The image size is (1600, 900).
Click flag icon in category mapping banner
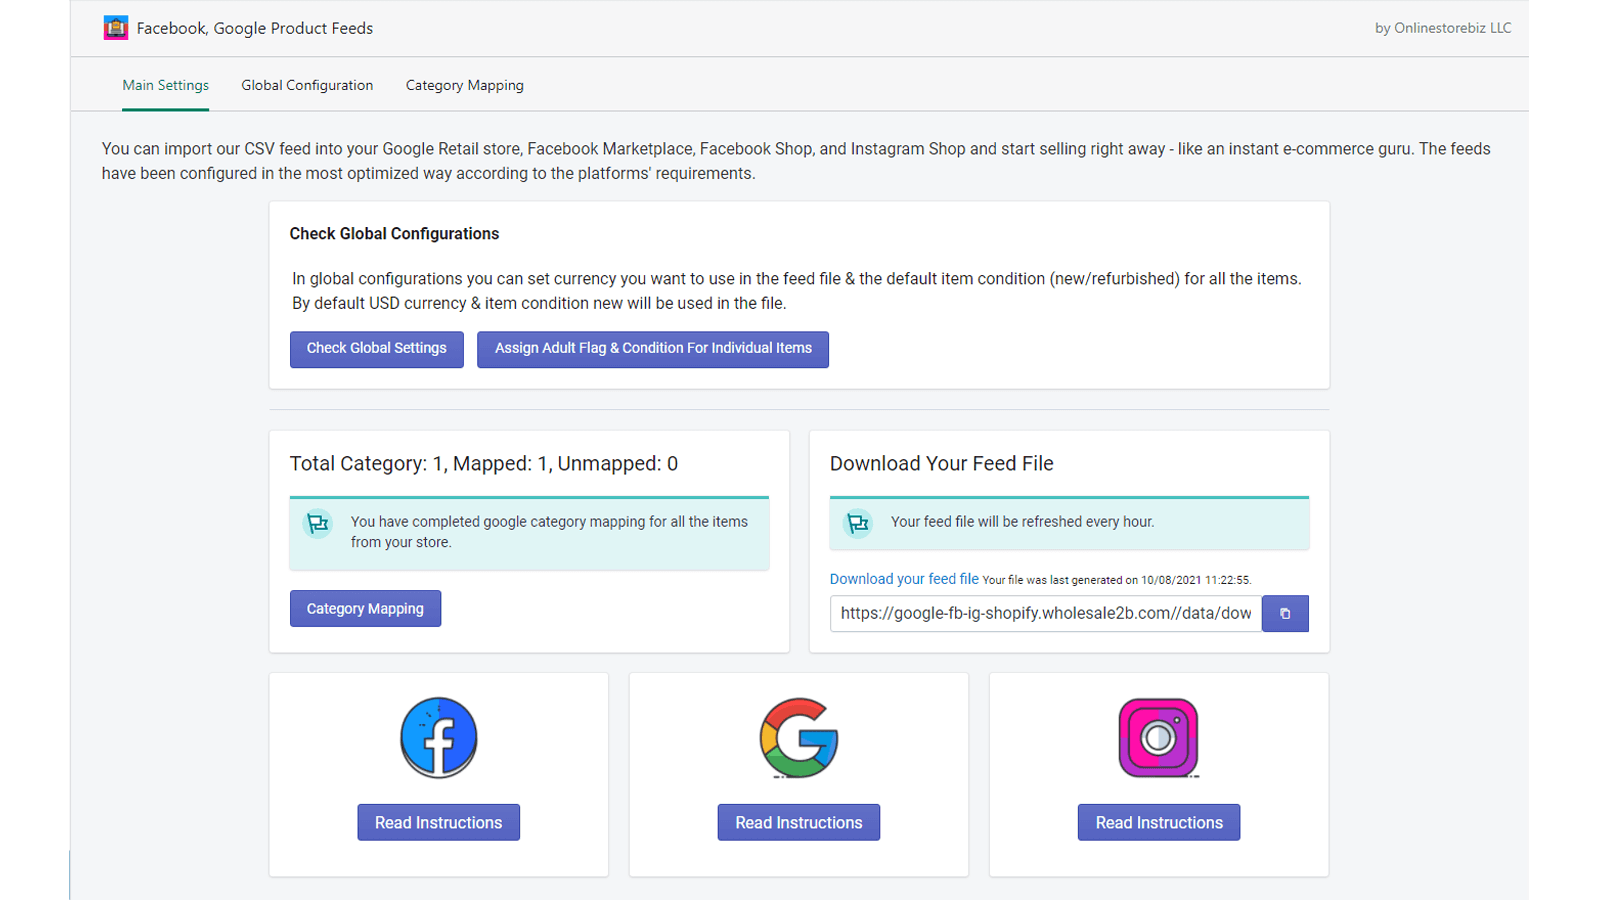pos(318,523)
